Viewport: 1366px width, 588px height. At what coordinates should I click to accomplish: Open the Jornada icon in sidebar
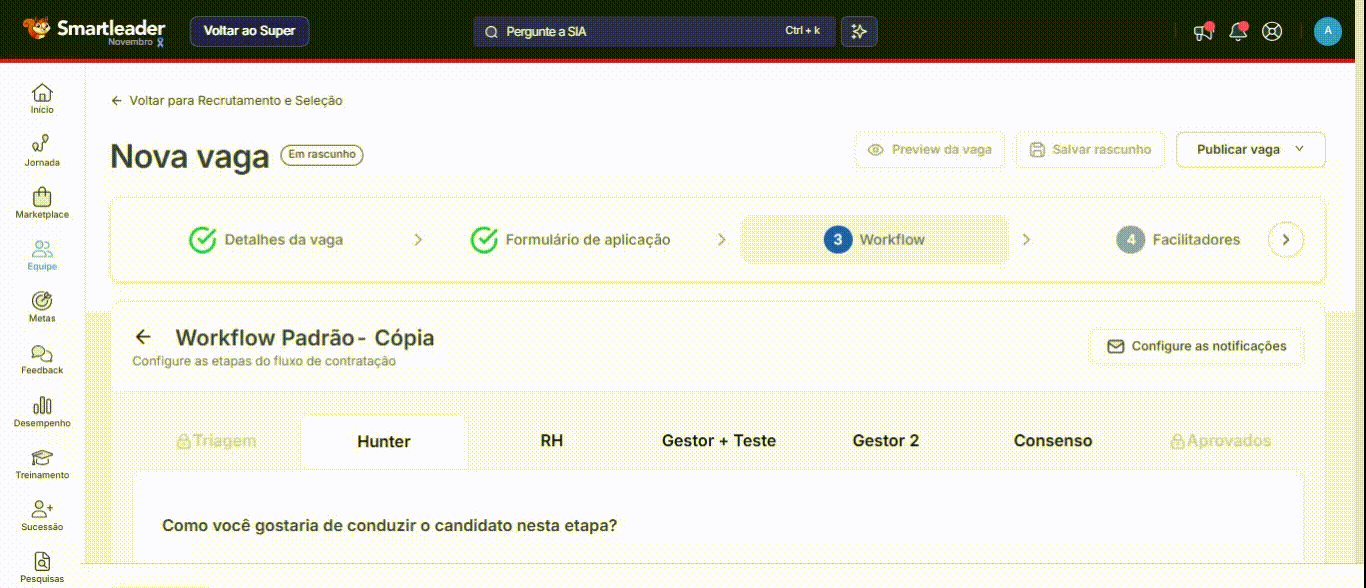[42, 144]
